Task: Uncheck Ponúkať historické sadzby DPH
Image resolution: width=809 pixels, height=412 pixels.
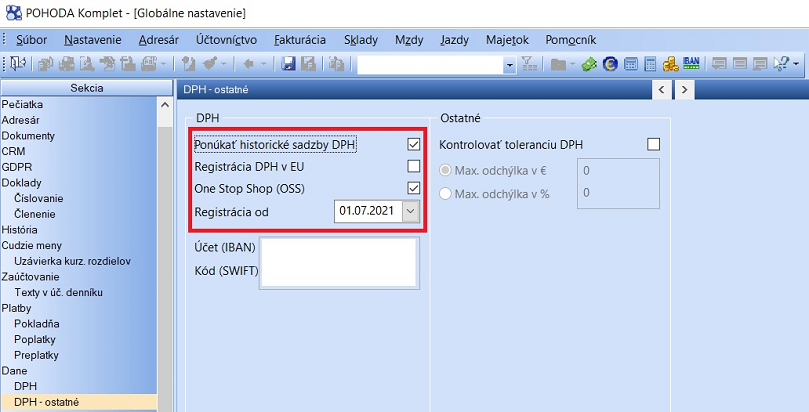Action: pos(413,145)
